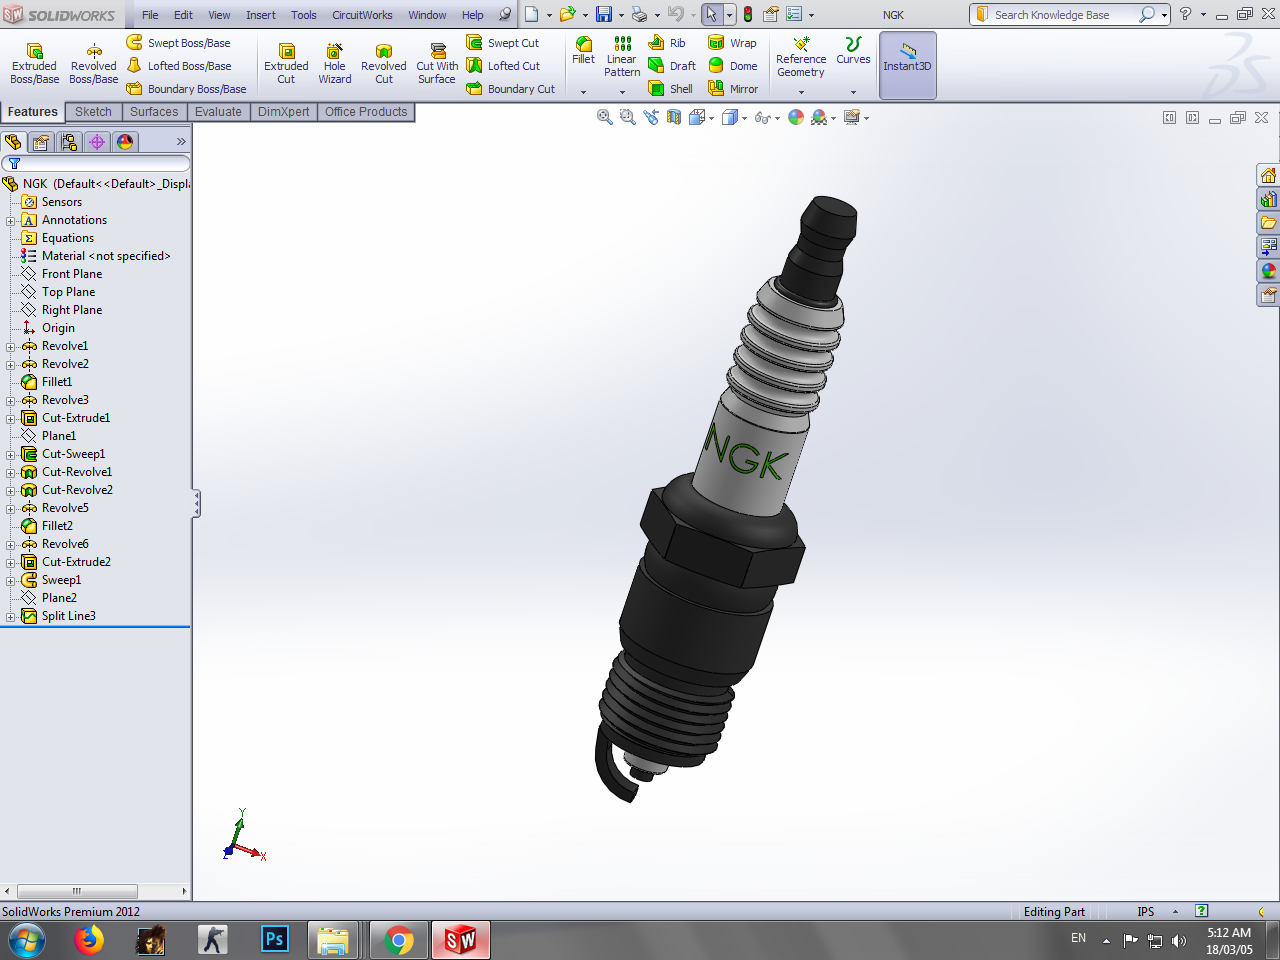The width and height of the screenshot is (1280, 960).
Task: Choose the Boundary Boss/Base command
Action: (x=186, y=89)
